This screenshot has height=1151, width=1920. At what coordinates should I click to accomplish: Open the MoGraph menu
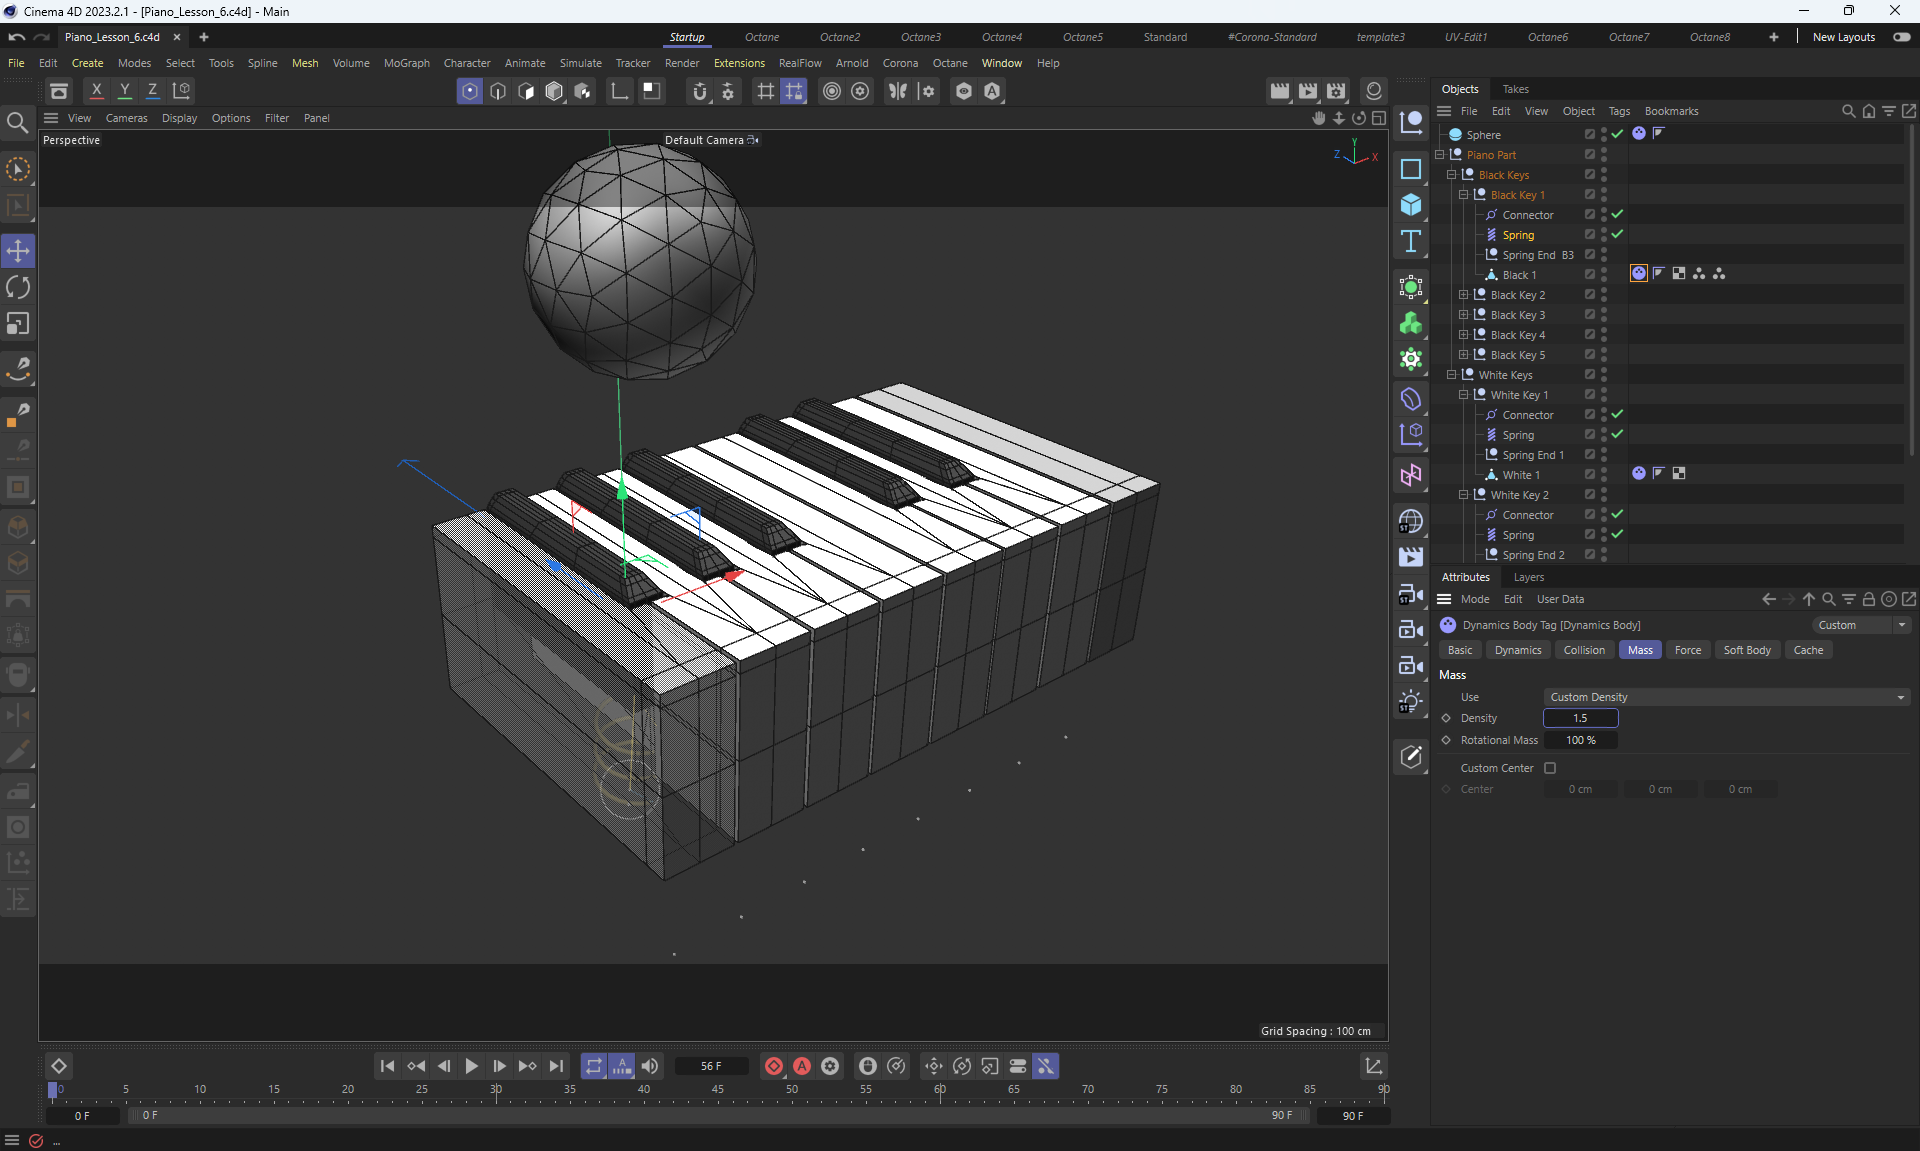pos(406,63)
